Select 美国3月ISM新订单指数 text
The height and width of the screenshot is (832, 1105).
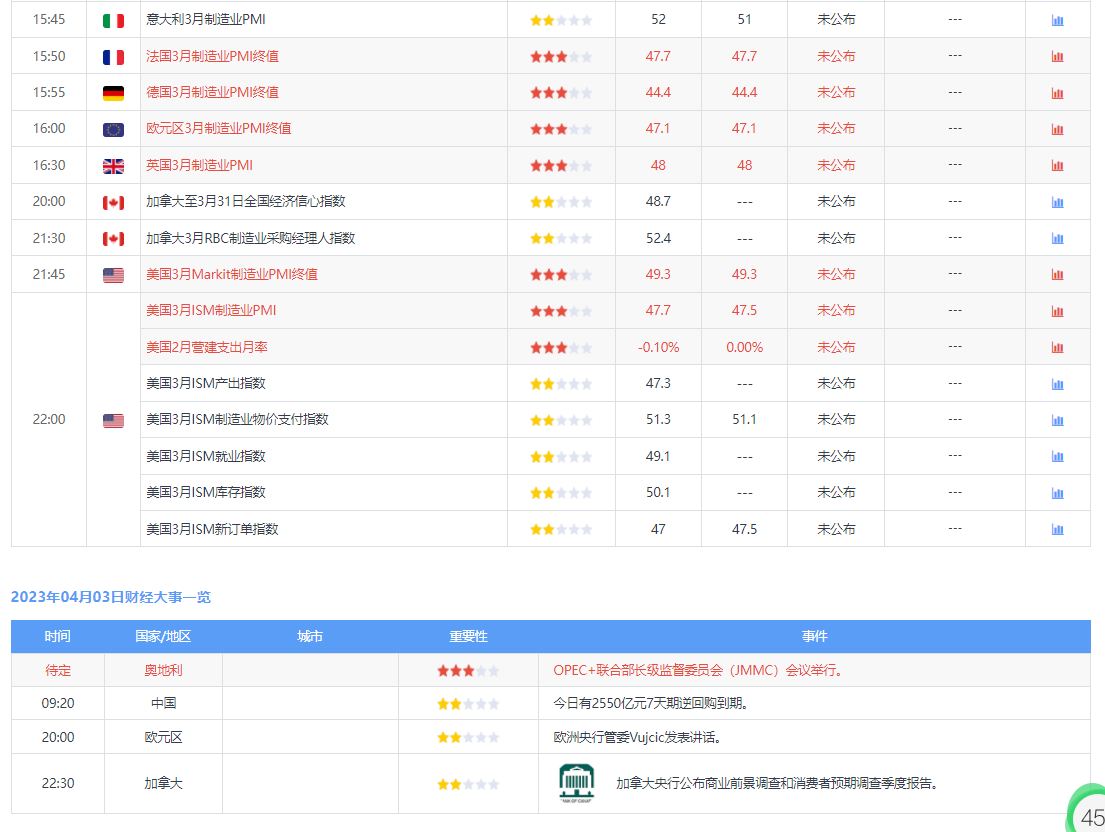tap(212, 528)
